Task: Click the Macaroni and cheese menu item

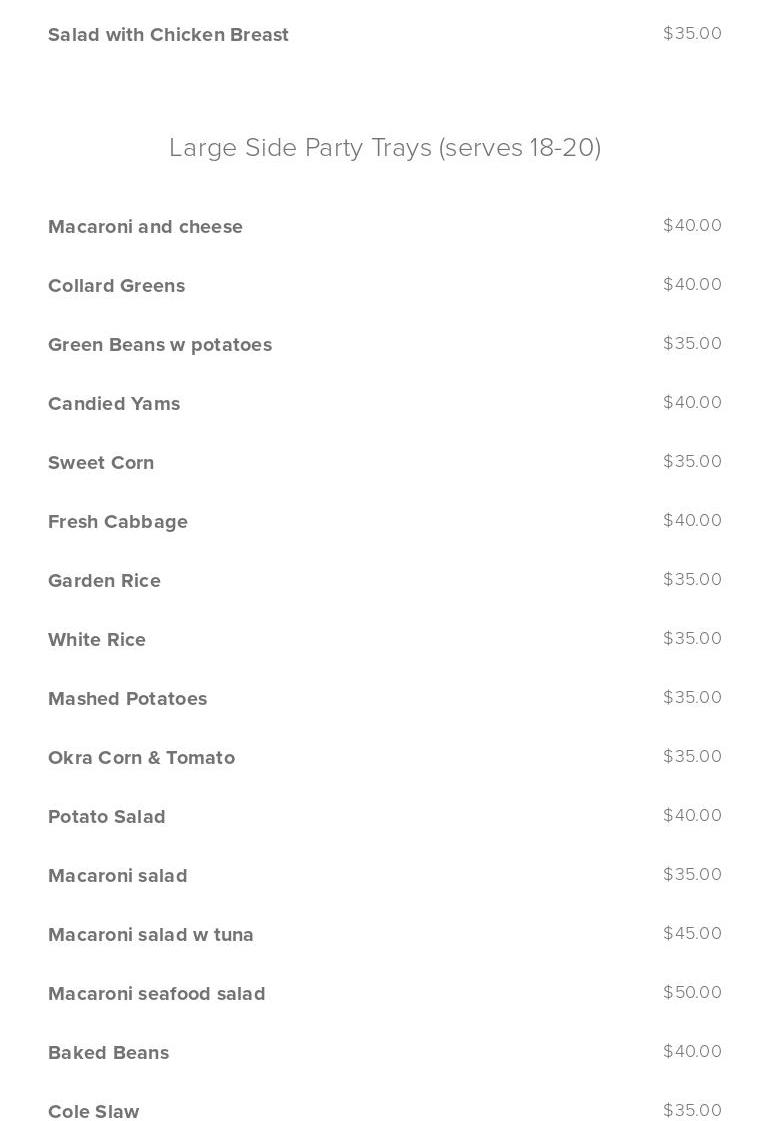Action: (x=145, y=227)
